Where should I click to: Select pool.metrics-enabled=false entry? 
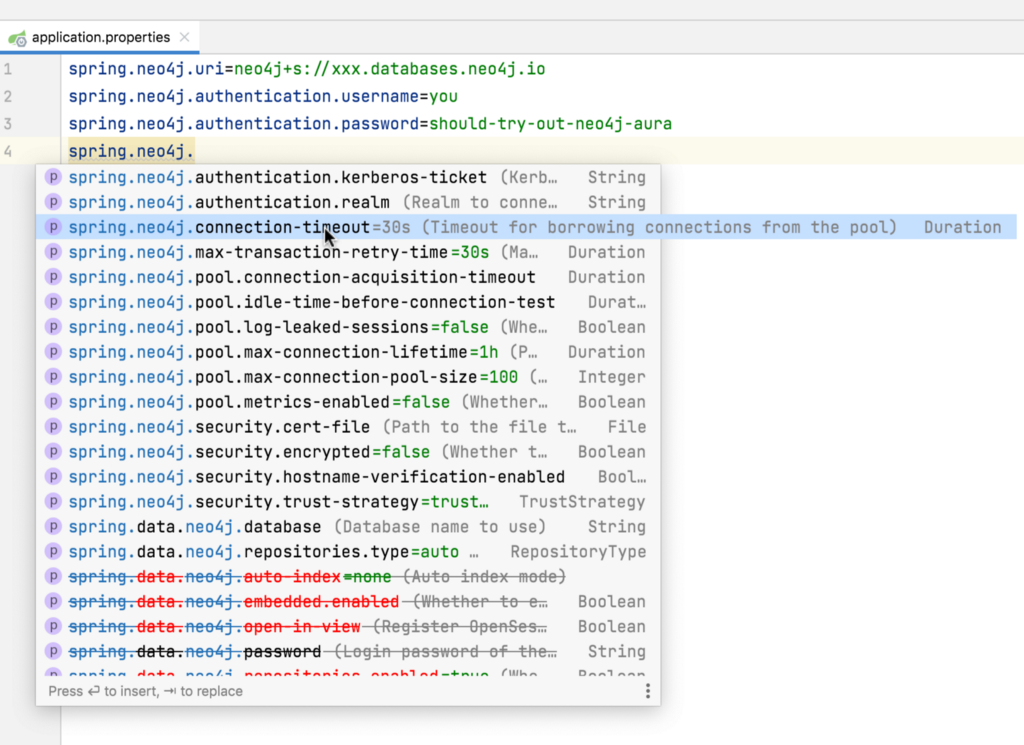coord(348,402)
